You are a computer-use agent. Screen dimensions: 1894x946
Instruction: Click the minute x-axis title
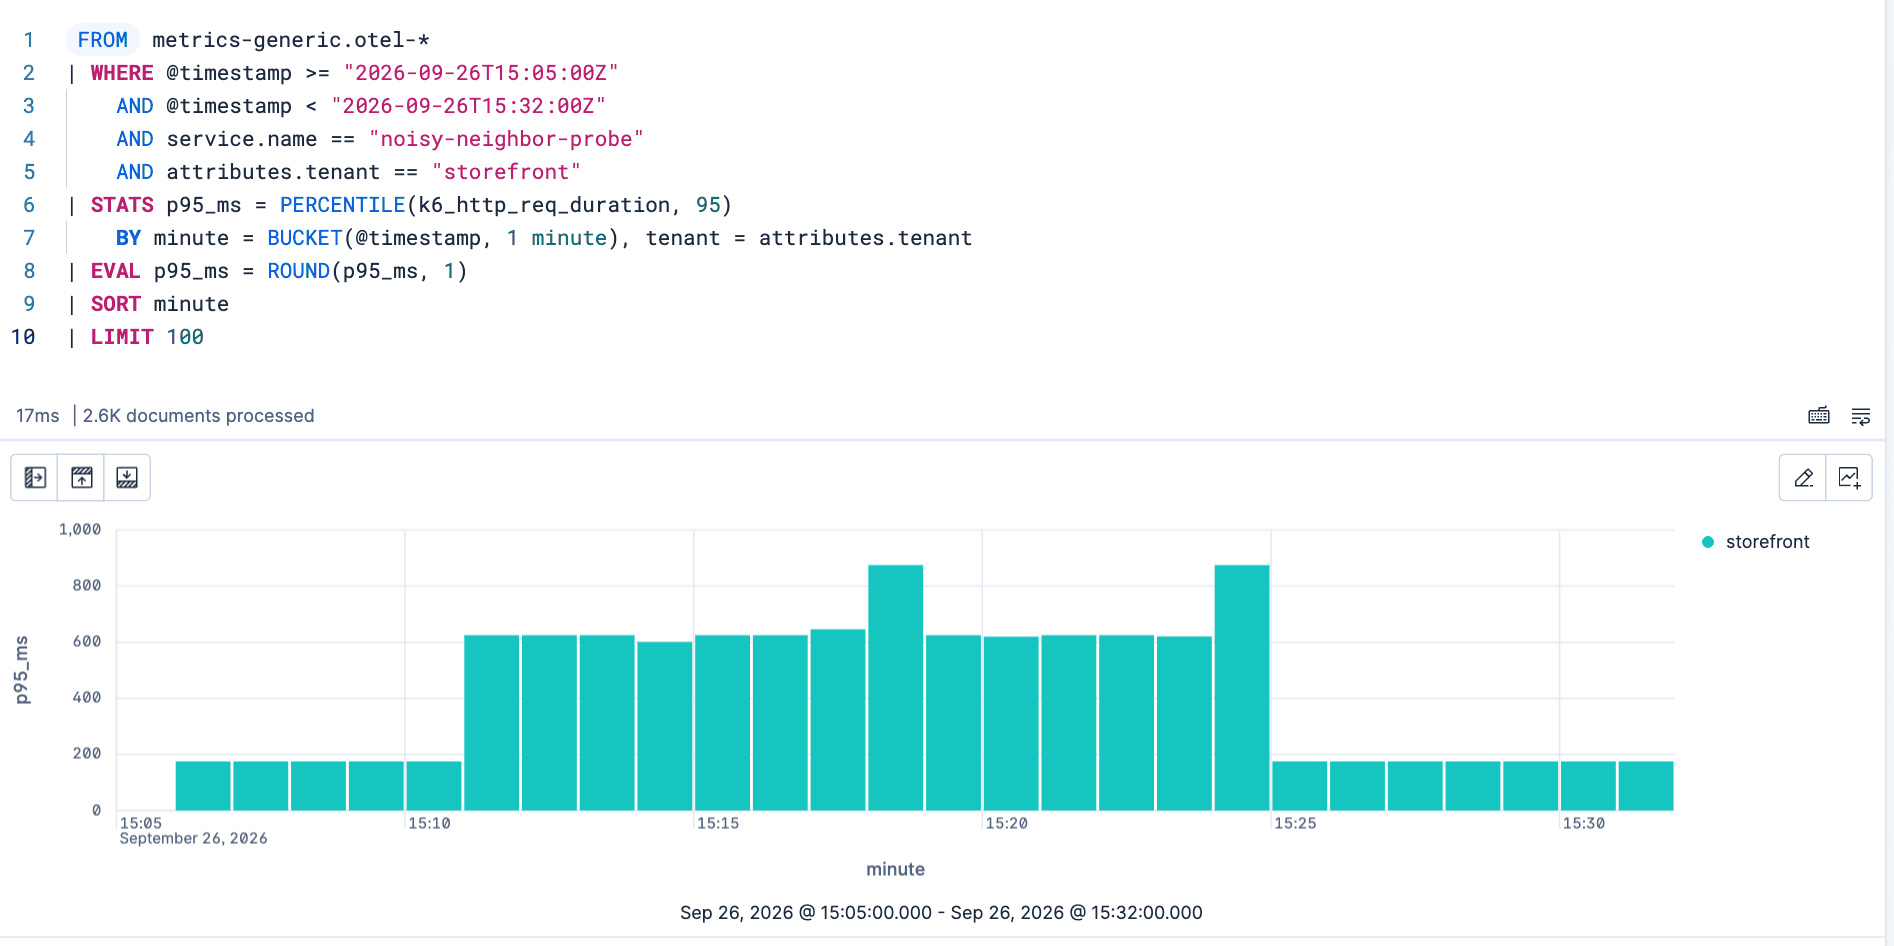tap(896, 870)
